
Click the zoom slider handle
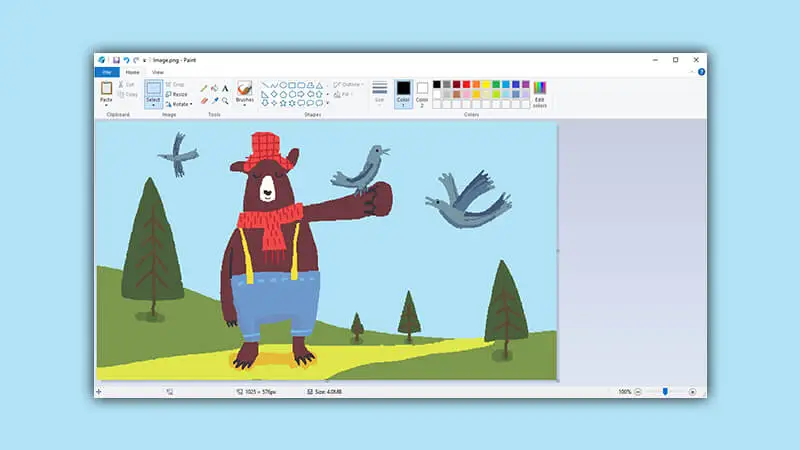click(665, 391)
